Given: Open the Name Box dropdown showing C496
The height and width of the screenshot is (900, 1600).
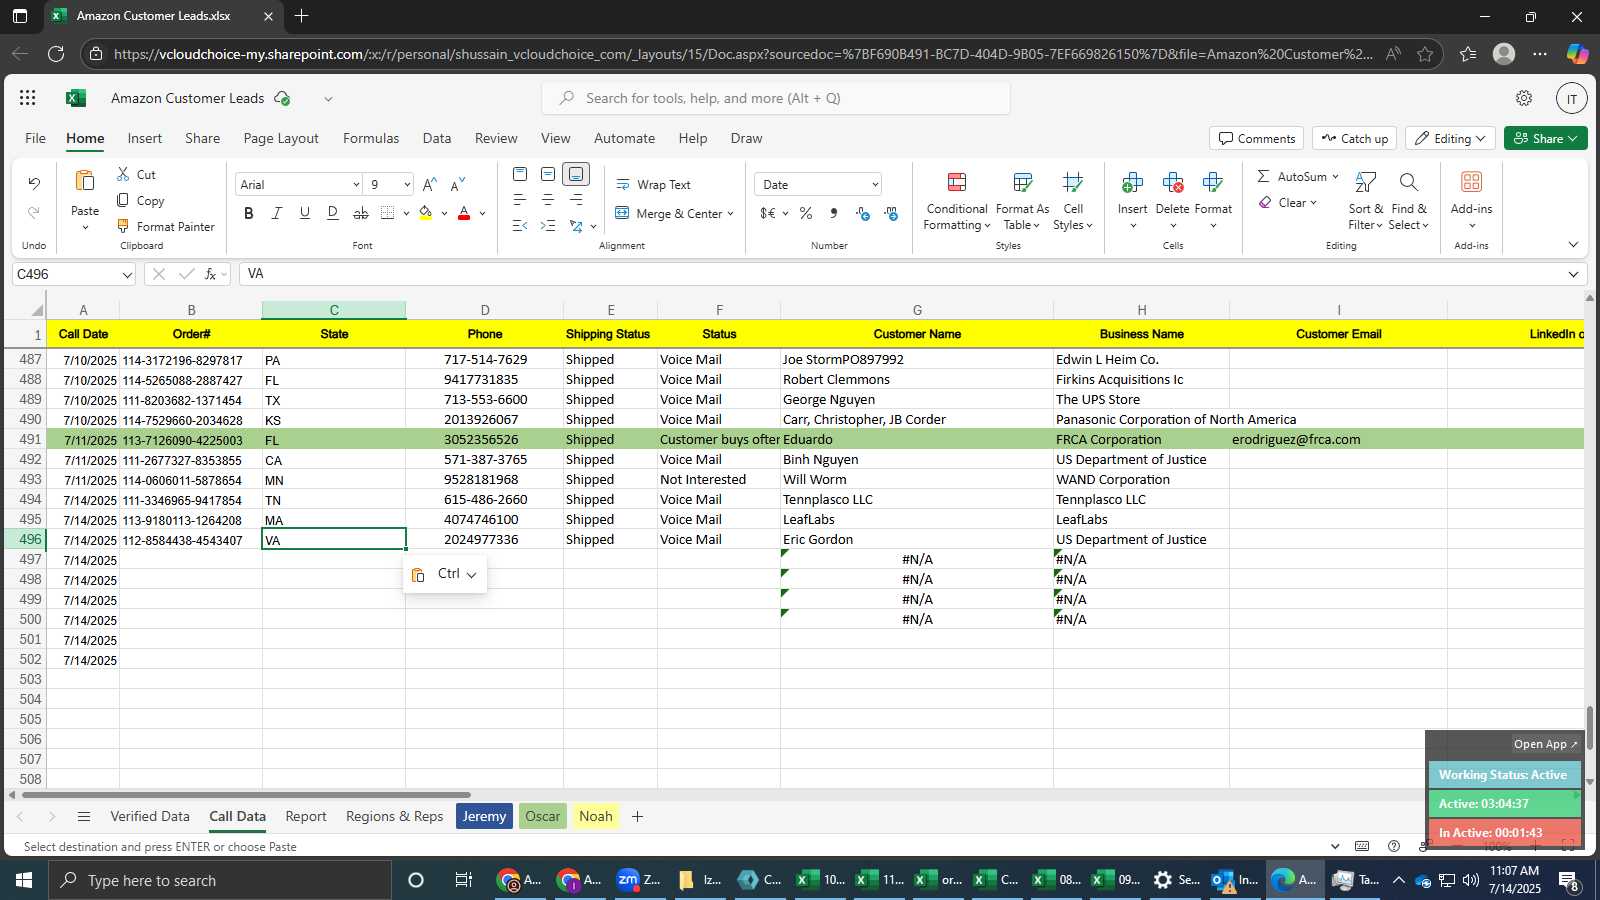Looking at the screenshot, I should coord(127,274).
